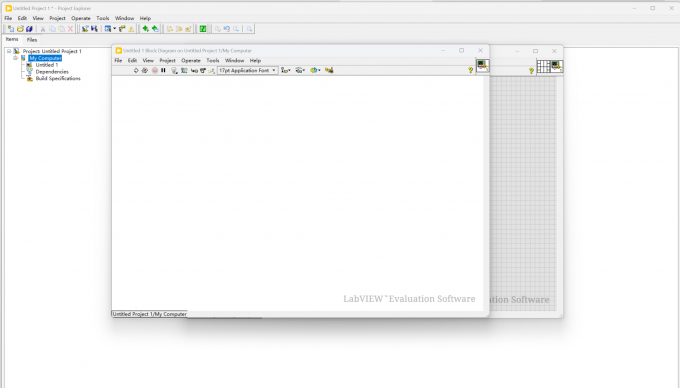Open the Operate menu in Block Diagram window
Screen dimensions: 680x388
[191, 61]
